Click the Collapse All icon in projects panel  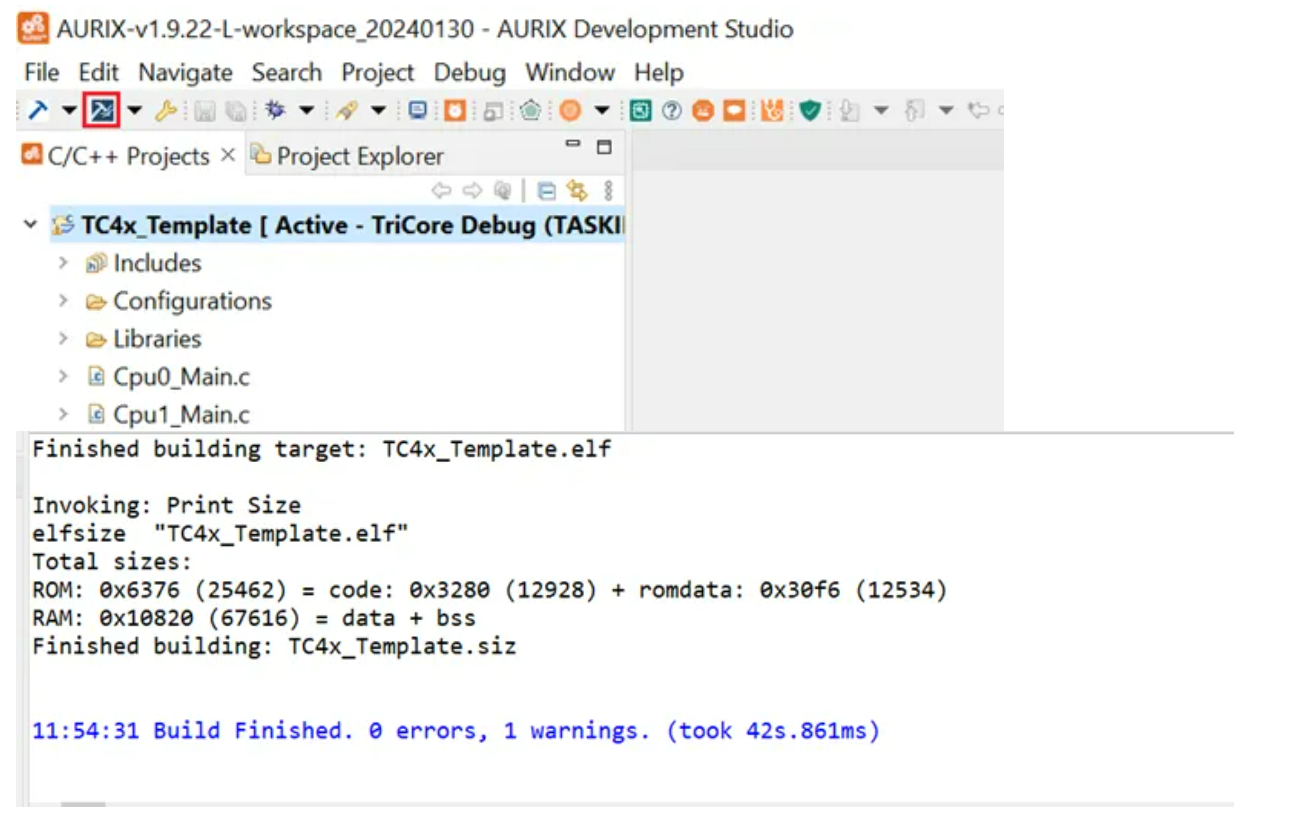[546, 190]
